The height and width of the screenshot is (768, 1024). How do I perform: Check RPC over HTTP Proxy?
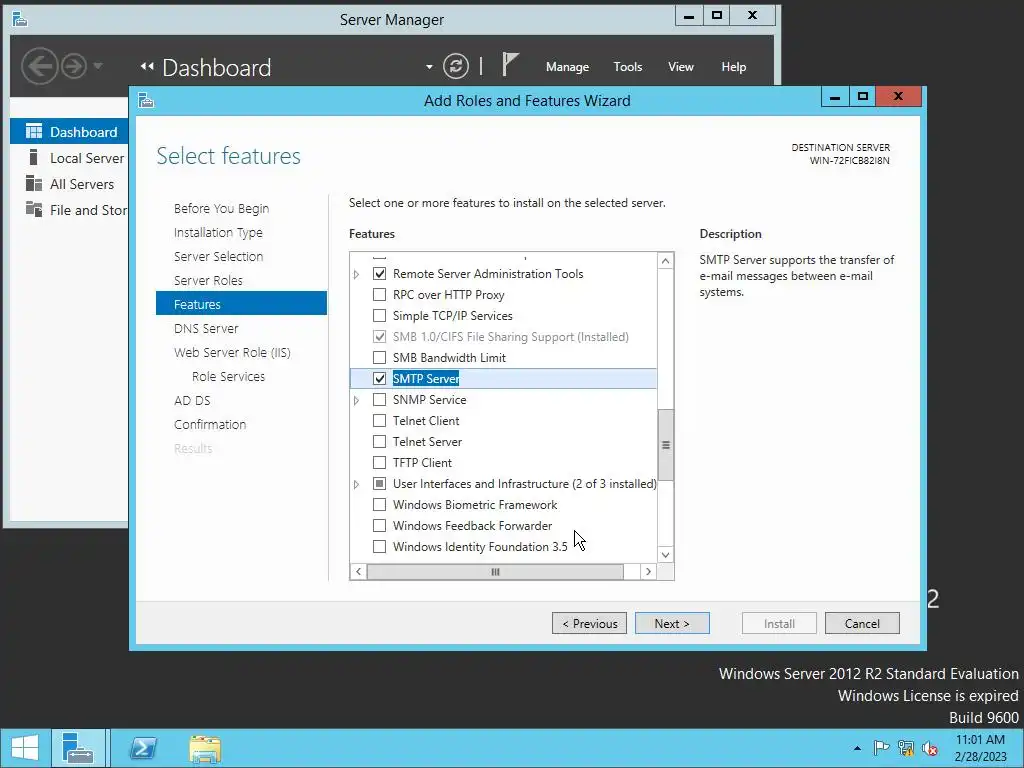click(379, 295)
